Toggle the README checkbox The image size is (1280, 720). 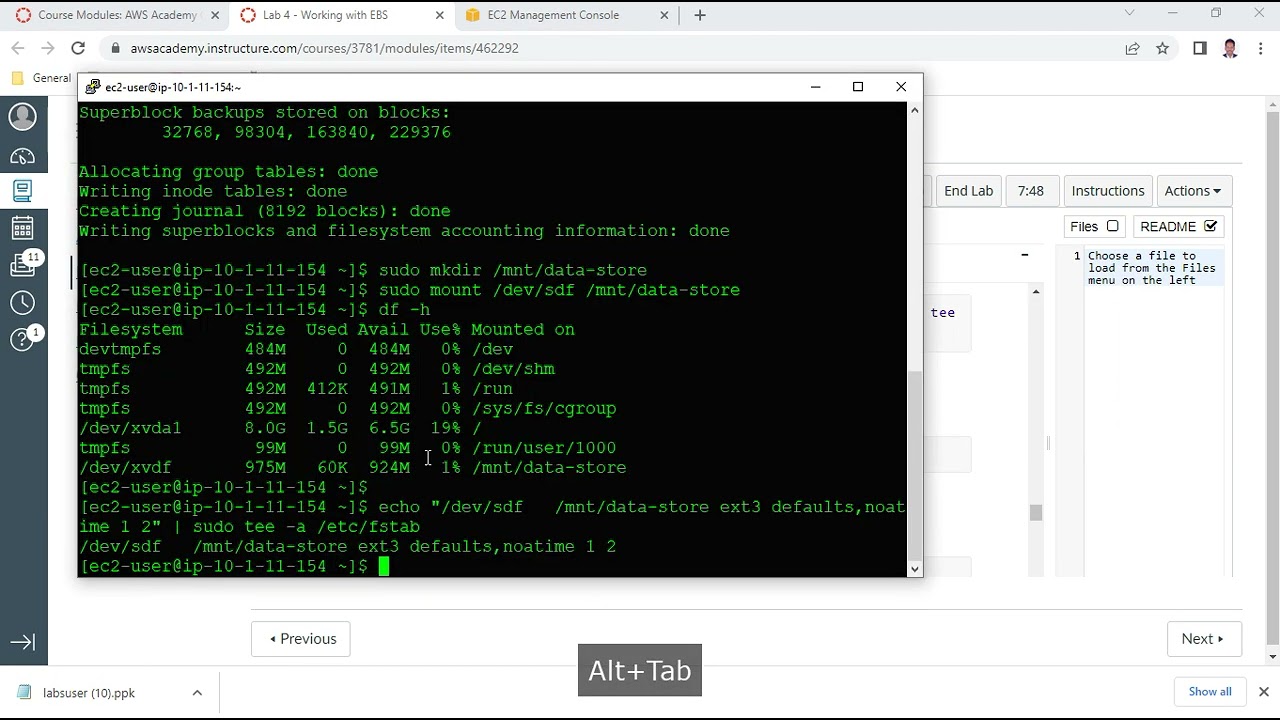click(1211, 226)
